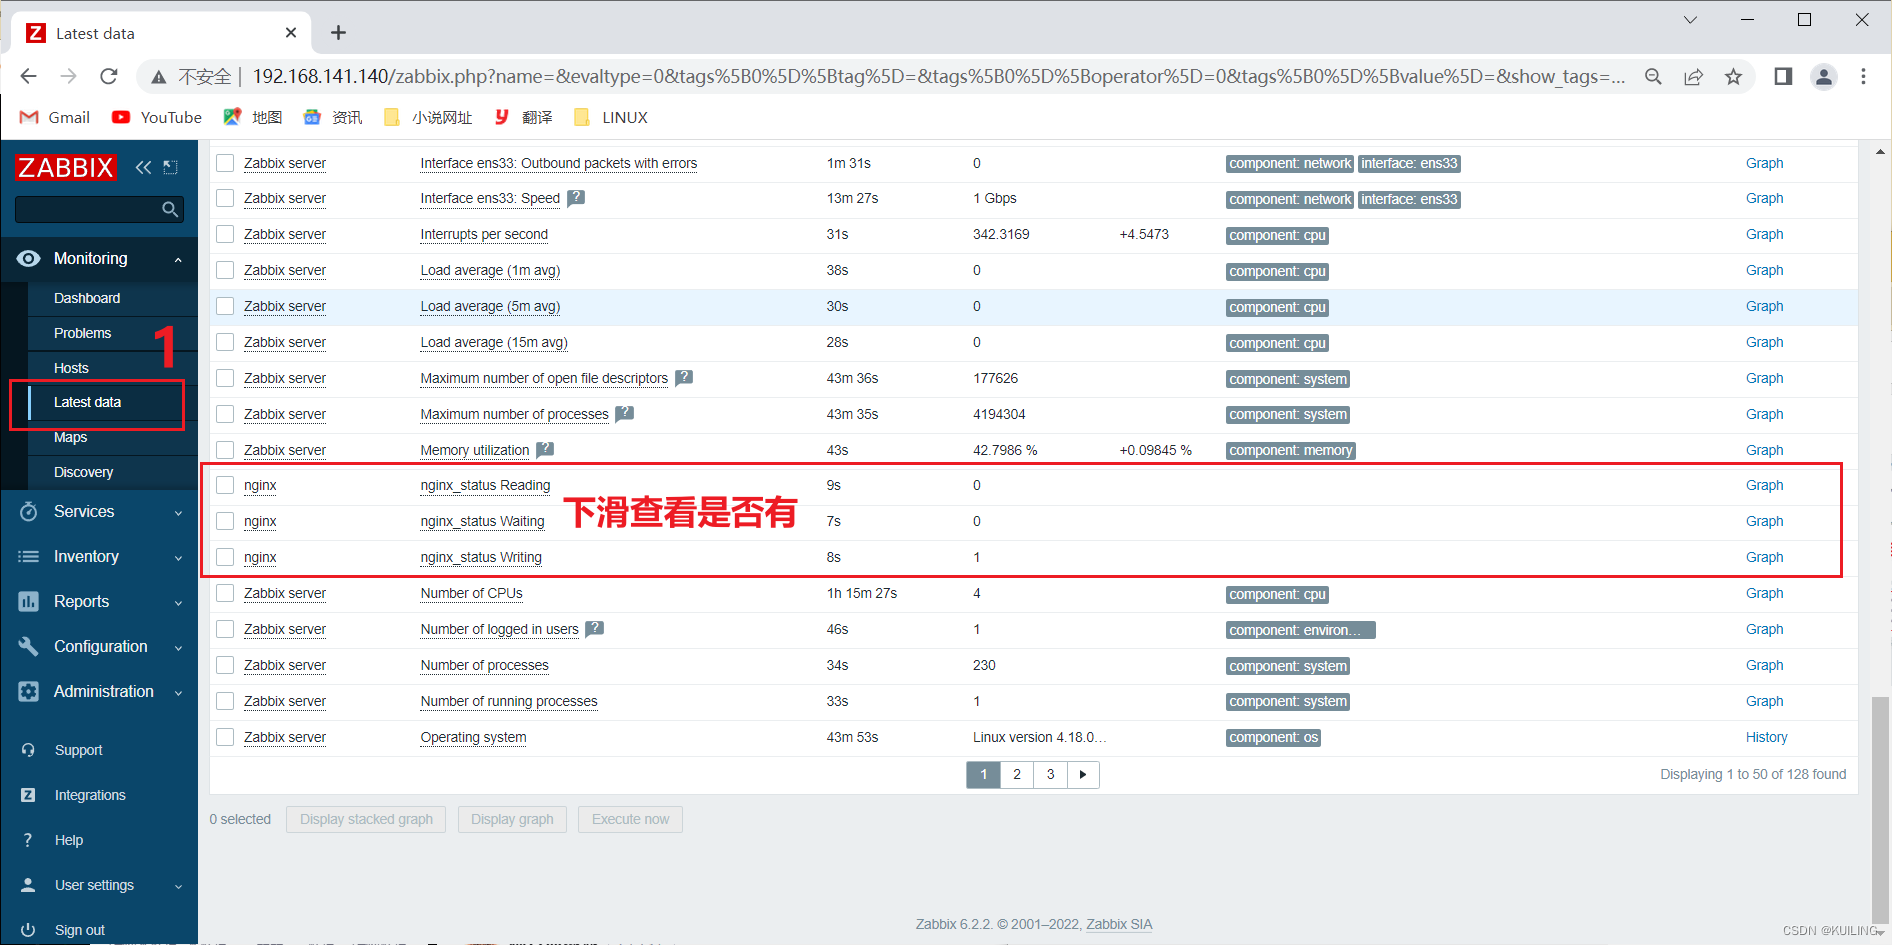Screen dimensions: 1892x945
Task: Select Latest data menu item
Action: pos(87,402)
